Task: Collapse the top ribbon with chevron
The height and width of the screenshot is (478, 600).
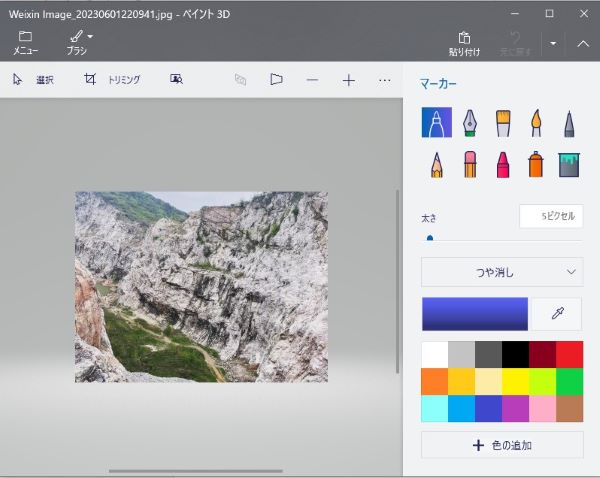Action: [x=584, y=43]
